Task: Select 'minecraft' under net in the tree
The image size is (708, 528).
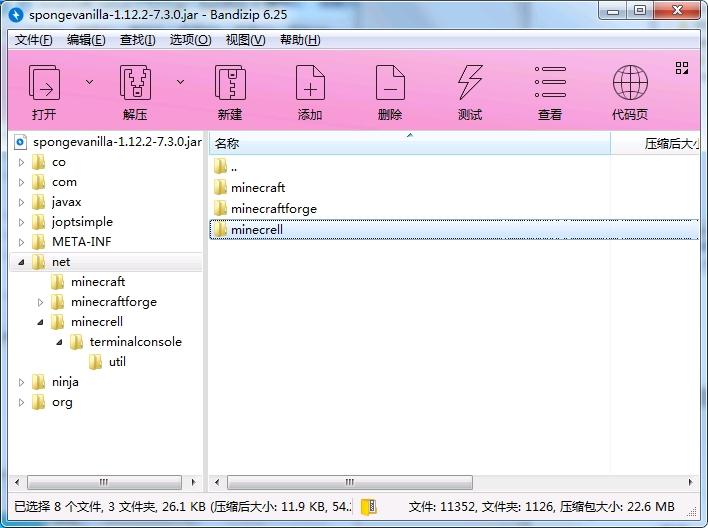Action: (x=98, y=282)
